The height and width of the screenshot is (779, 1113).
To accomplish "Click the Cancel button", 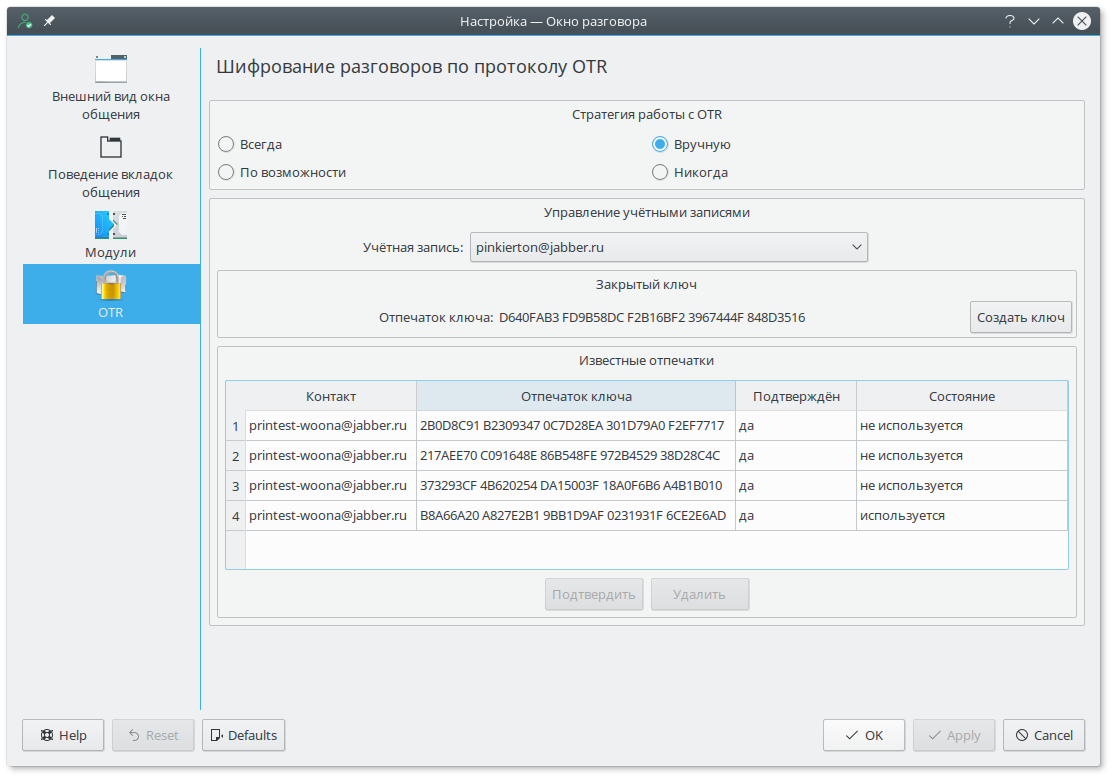I will coord(1044,735).
